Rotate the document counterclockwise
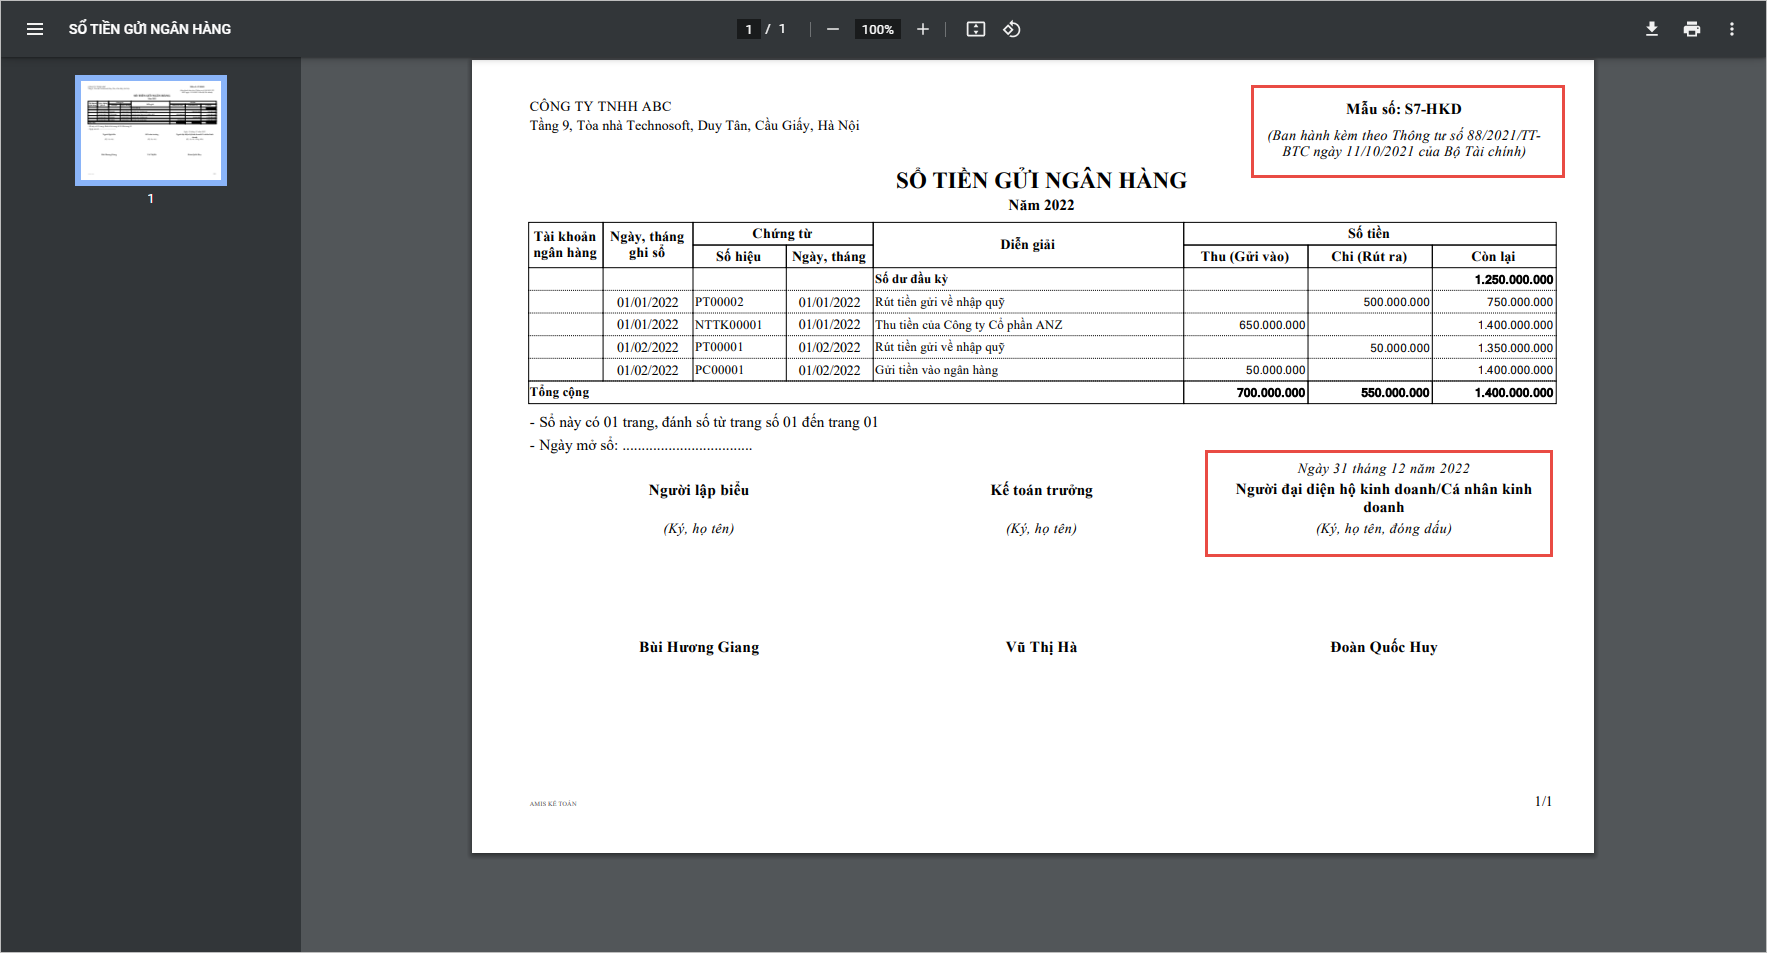This screenshot has height=953, width=1767. coord(1012,29)
